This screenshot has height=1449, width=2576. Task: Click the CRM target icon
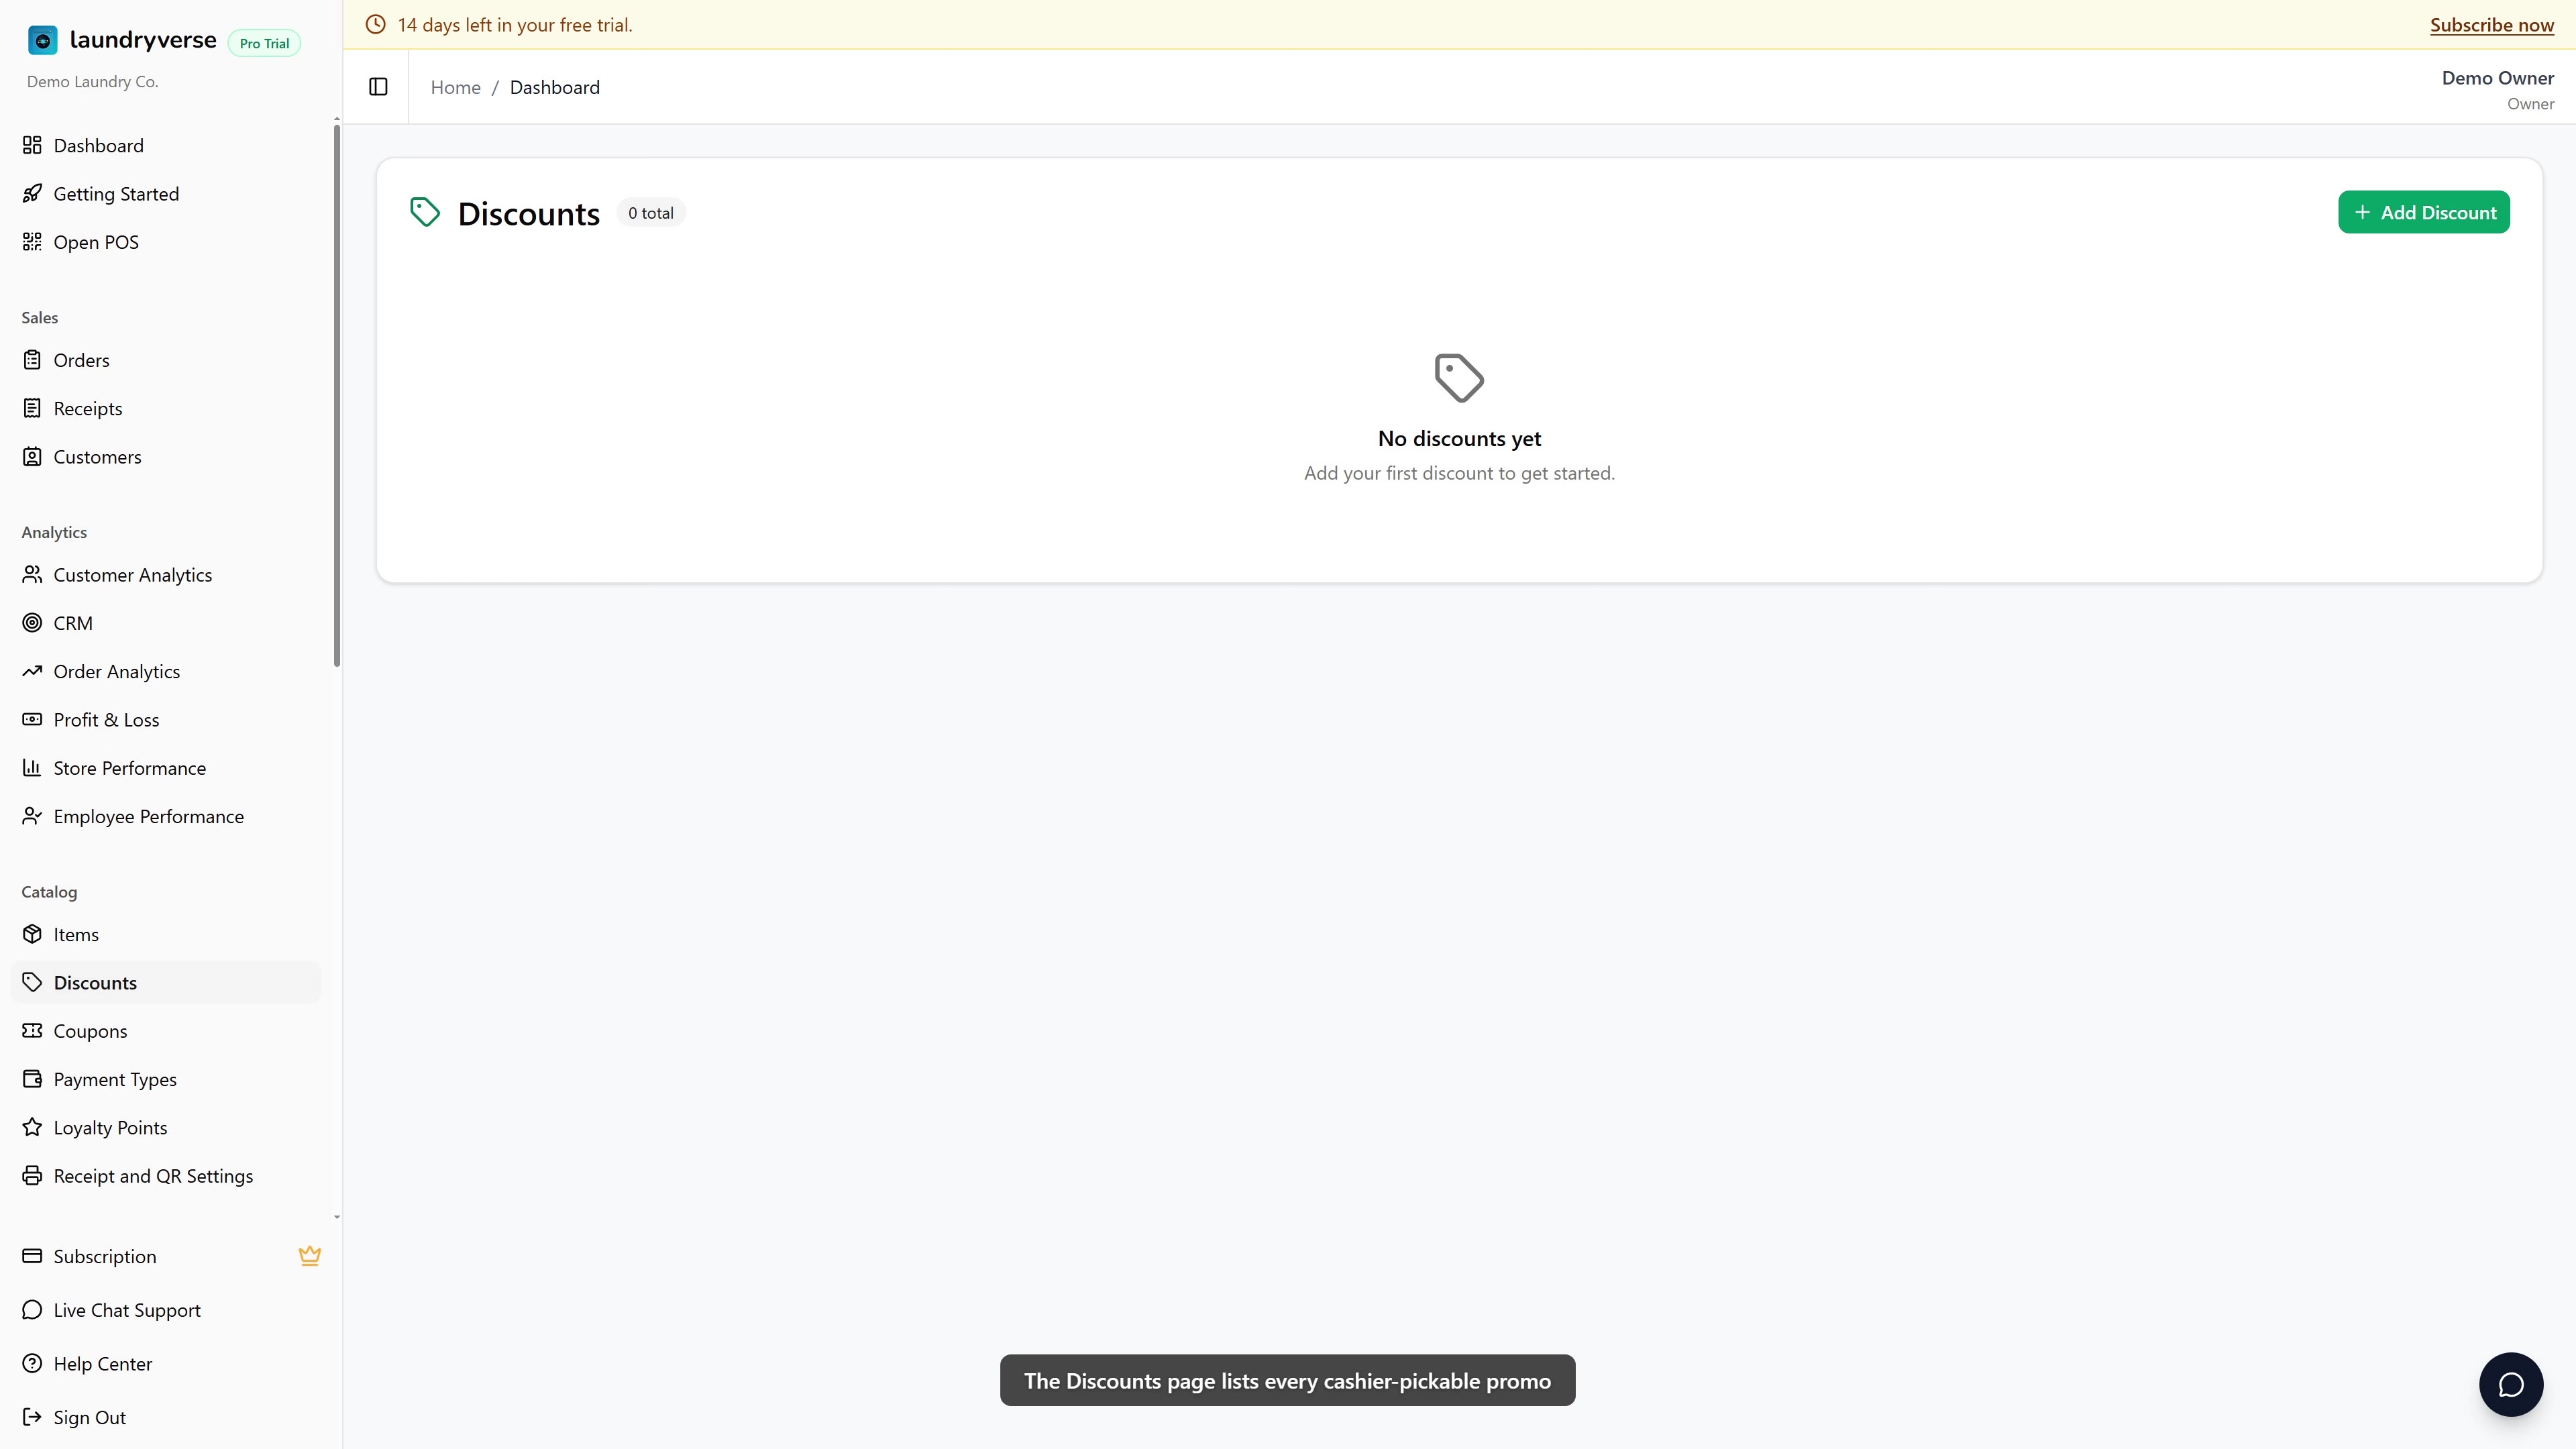coord(32,623)
